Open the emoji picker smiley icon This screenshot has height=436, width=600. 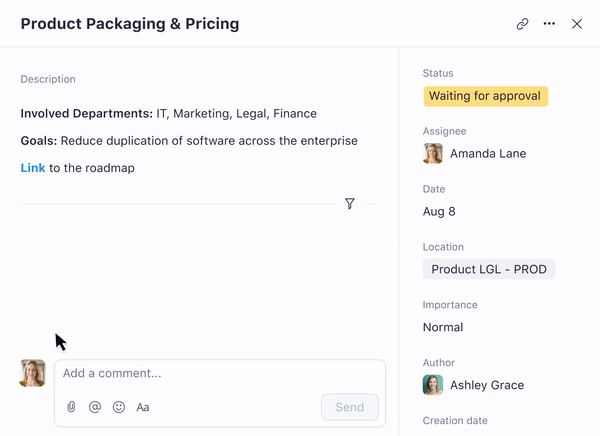[x=119, y=407]
